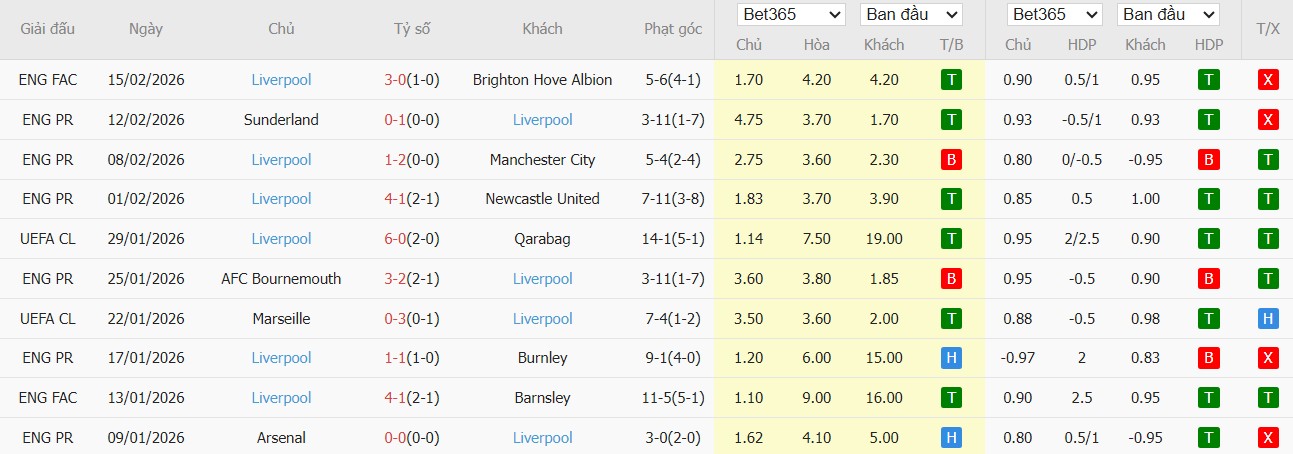Click the red X badge in Arsenal row
This screenshot has width=1293, height=454.
pyautogui.click(x=1268, y=438)
